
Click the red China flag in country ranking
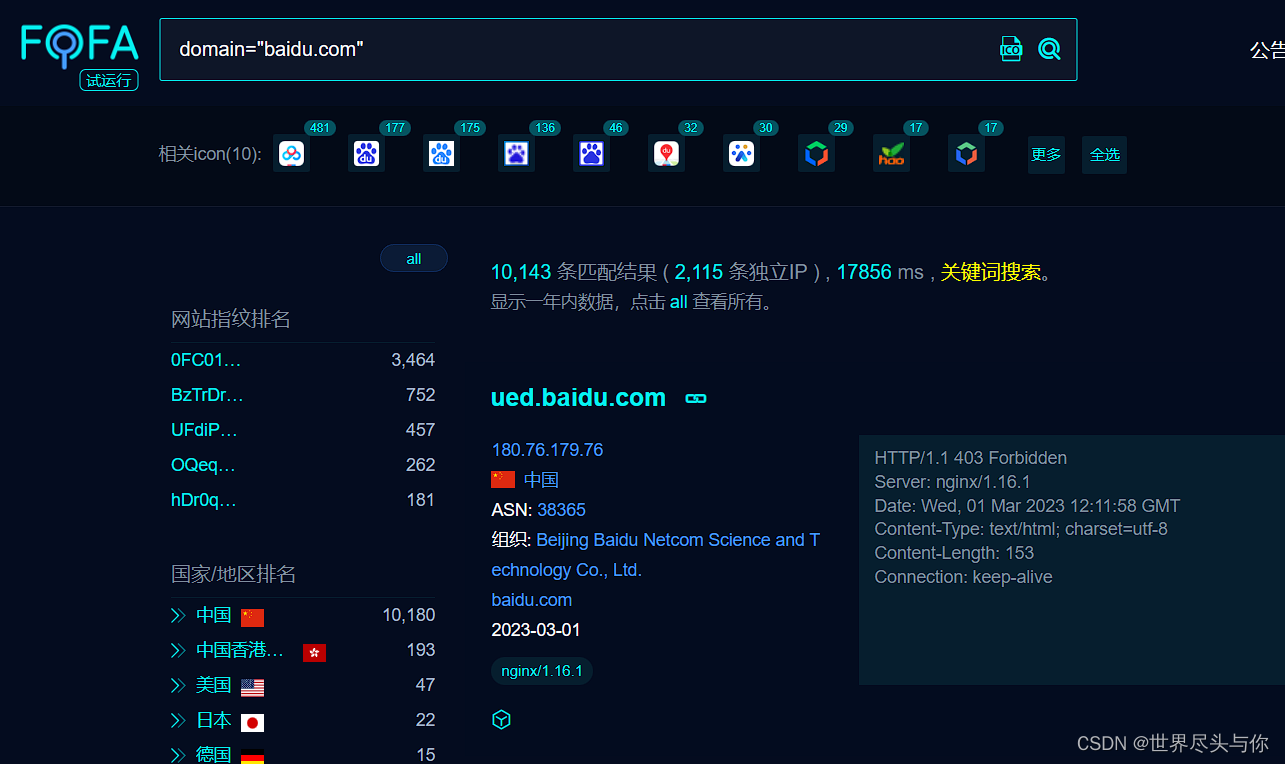click(252, 617)
